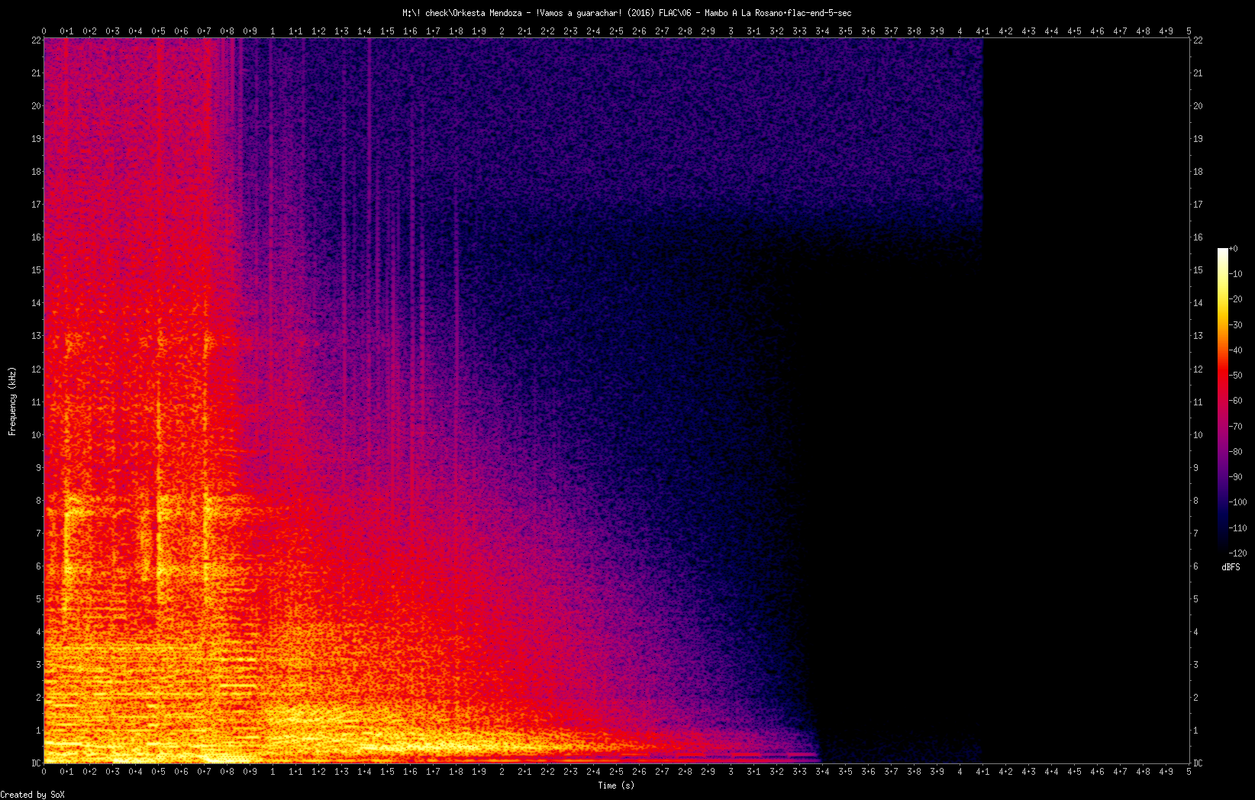This screenshot has width=1255, height=800.
Task: Click the '-70' value on the dBFS scale
Action: (1235, 426)
